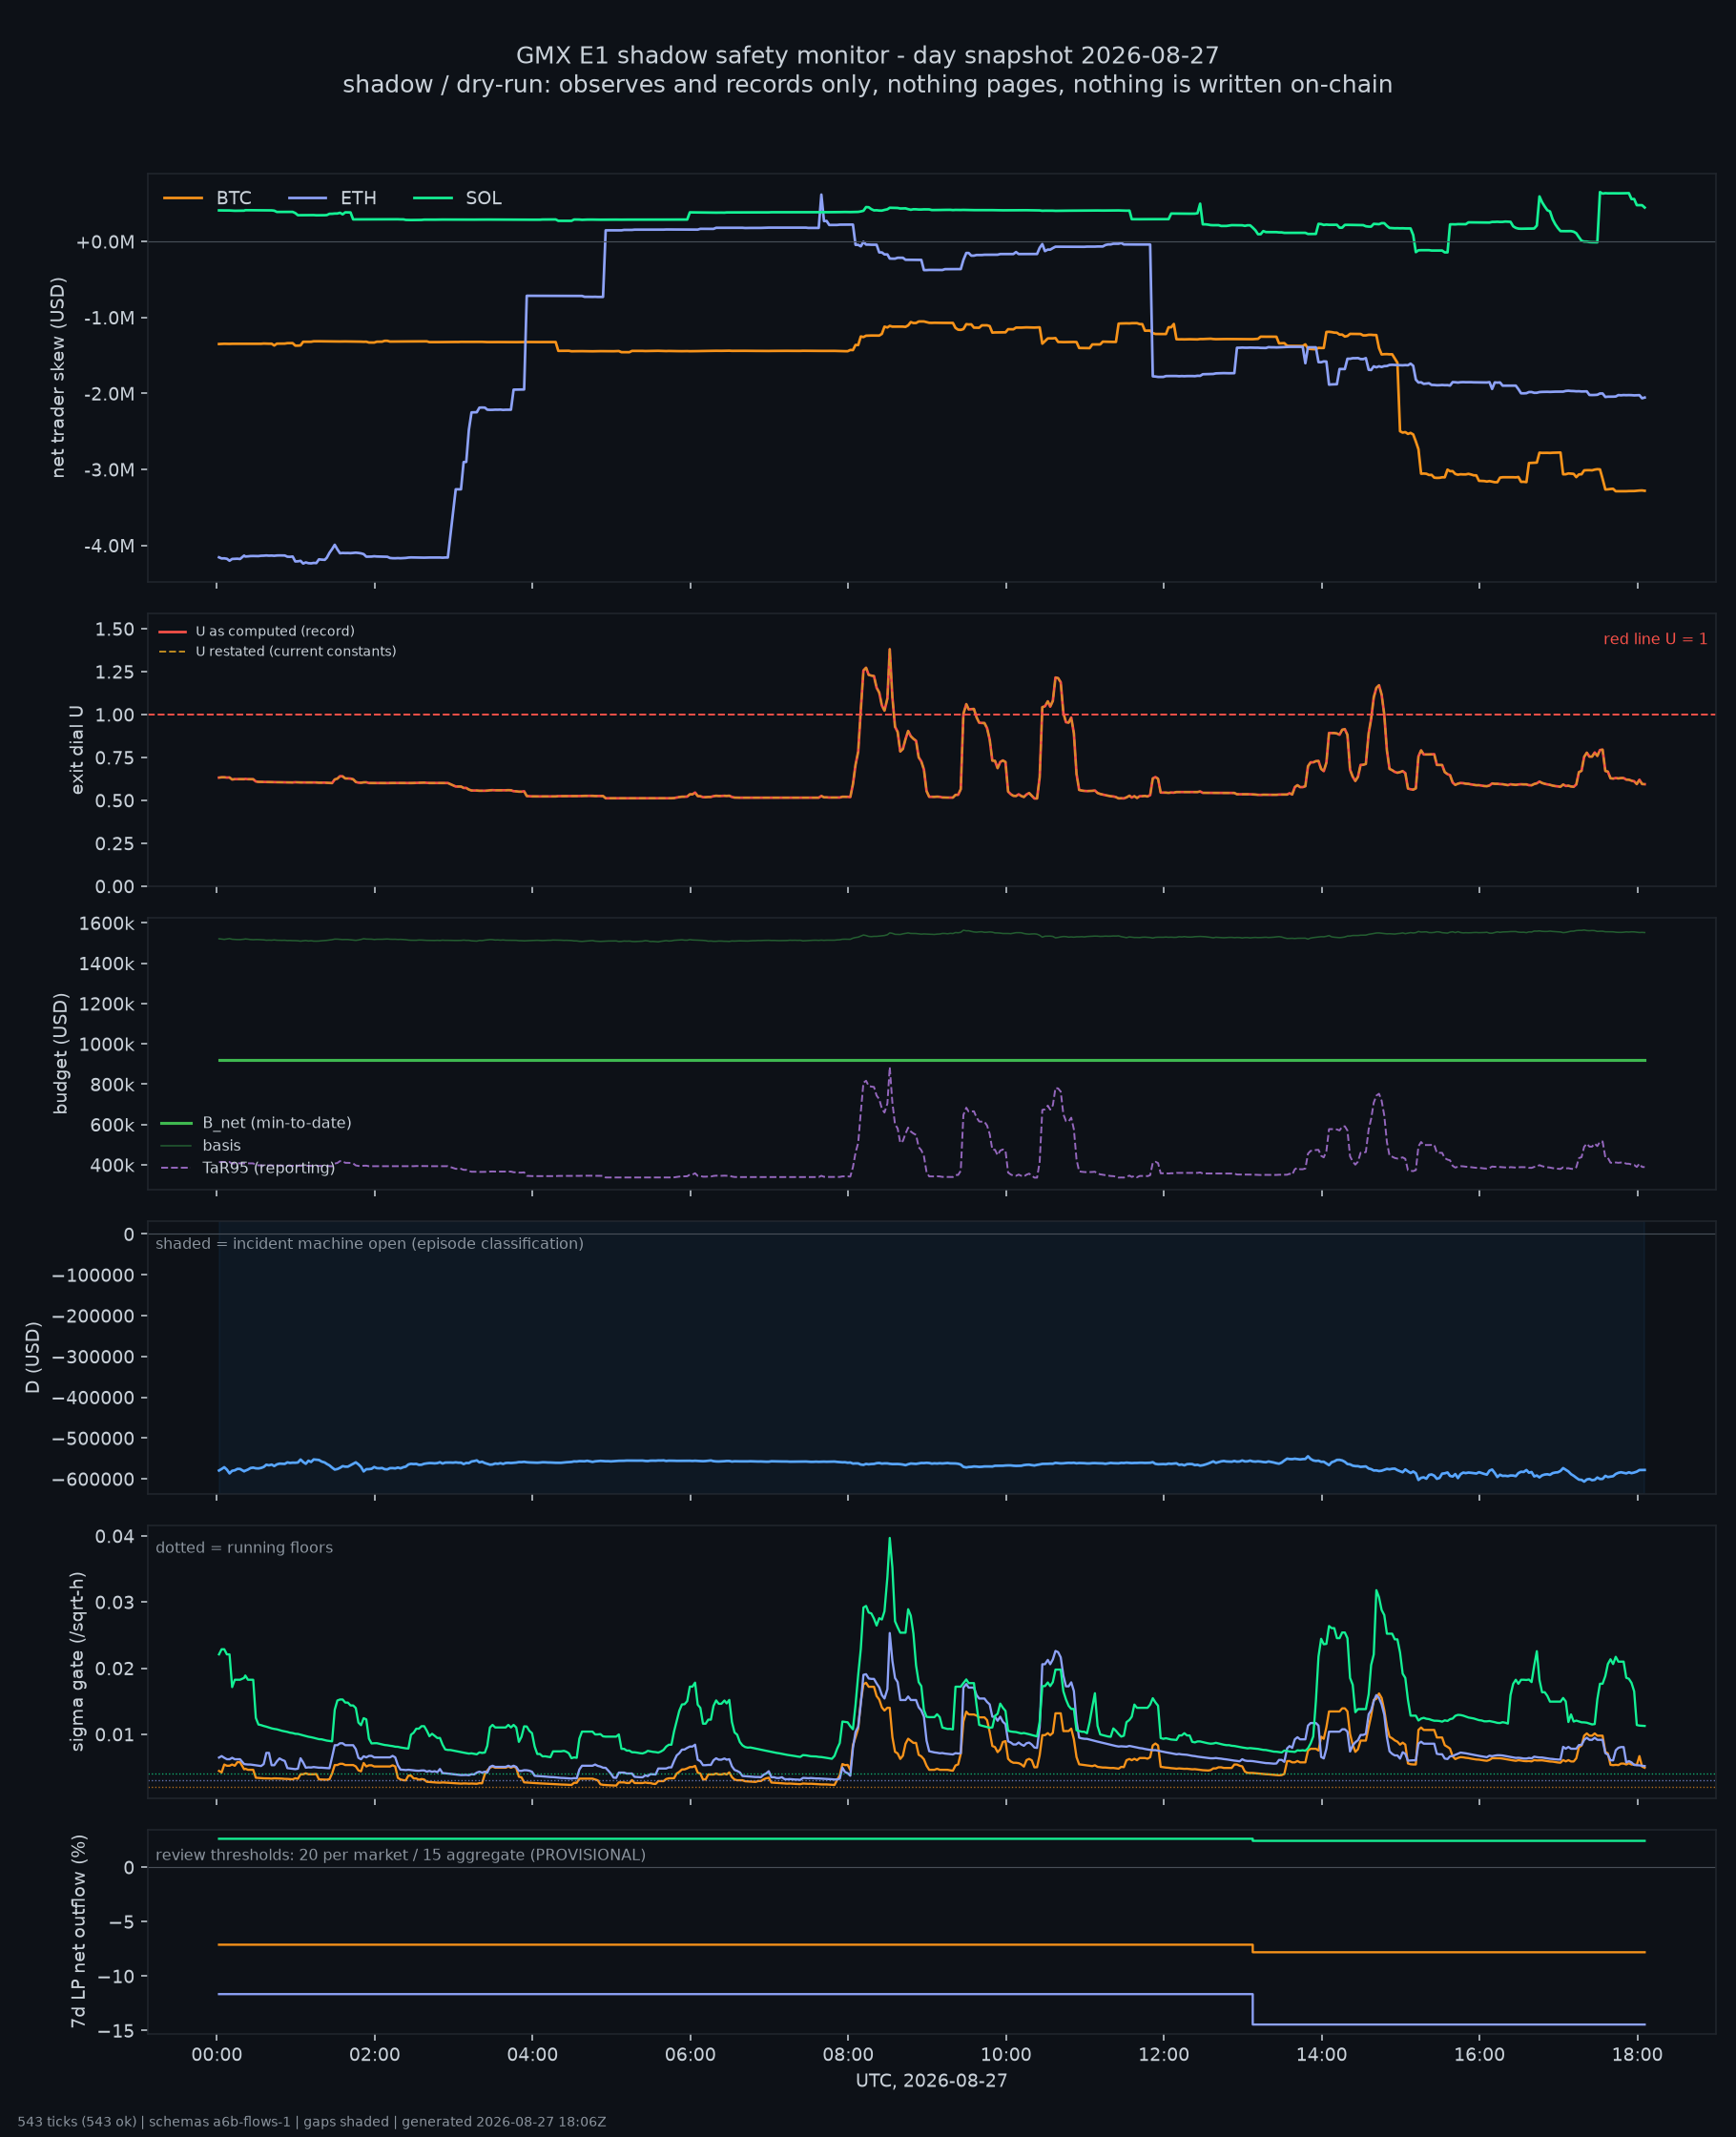Click the 'budget (USD)' axis label
This screenshot has height=2137, width=1736.
tap(61, 1053)
